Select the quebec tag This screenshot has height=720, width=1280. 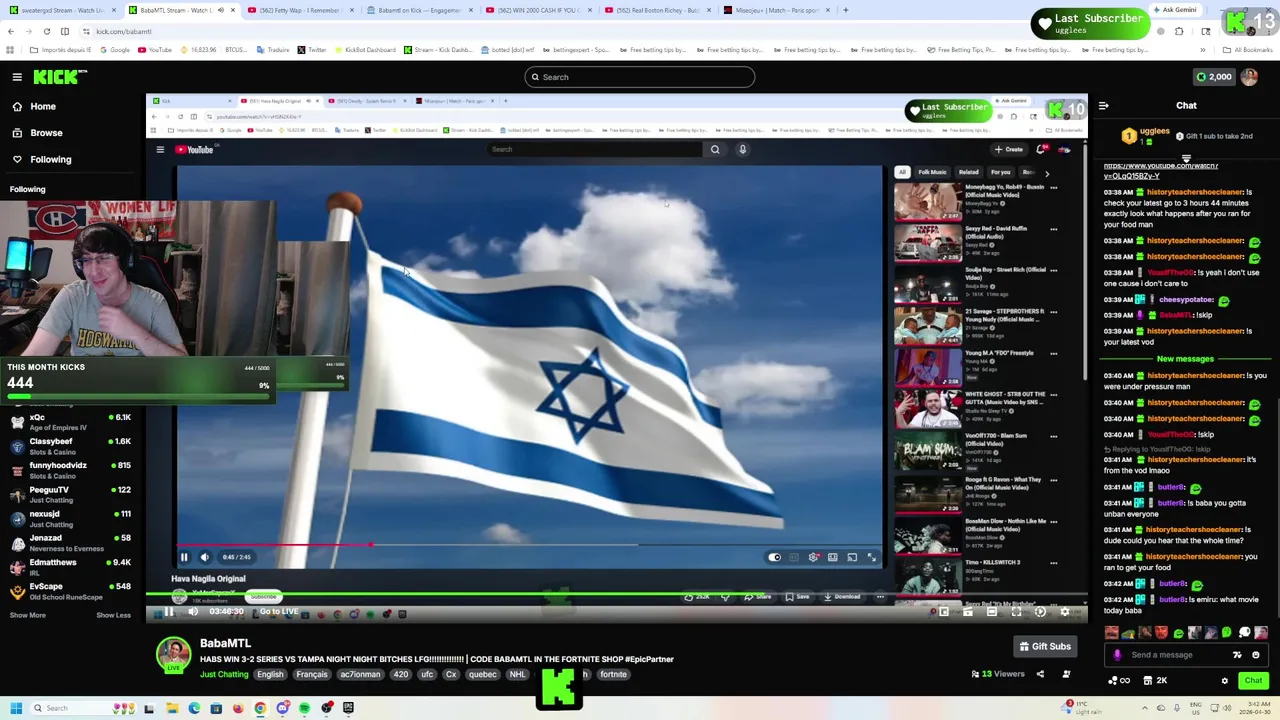(482, 674)
